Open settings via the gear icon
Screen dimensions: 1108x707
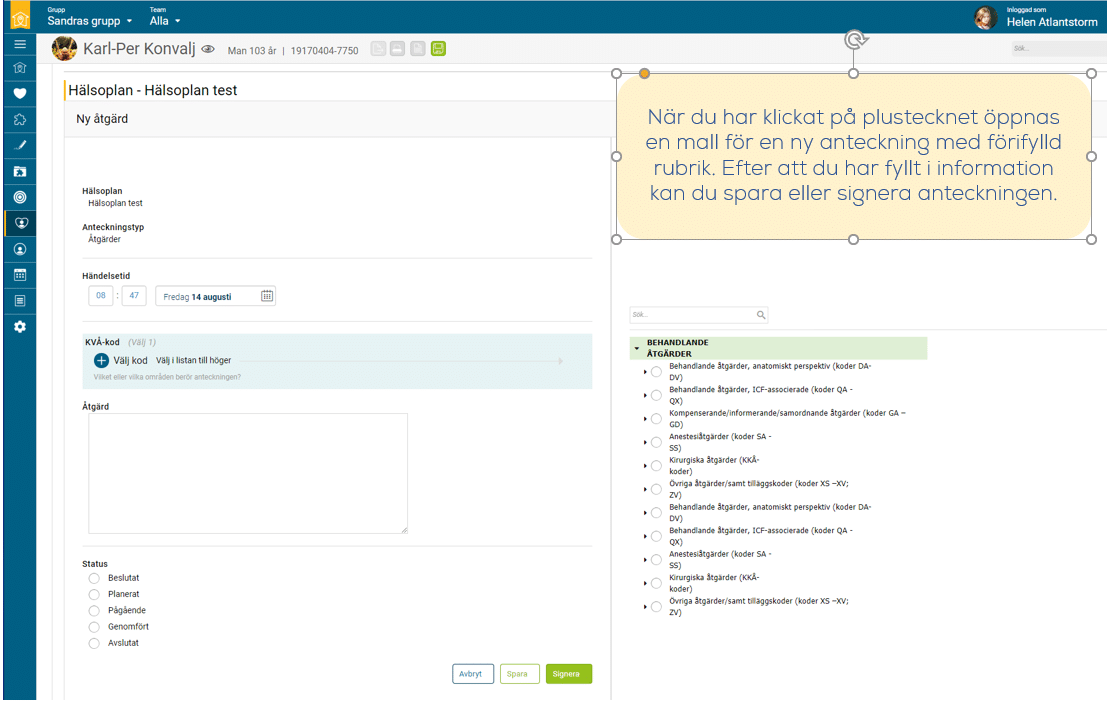(x=19, y=327)
